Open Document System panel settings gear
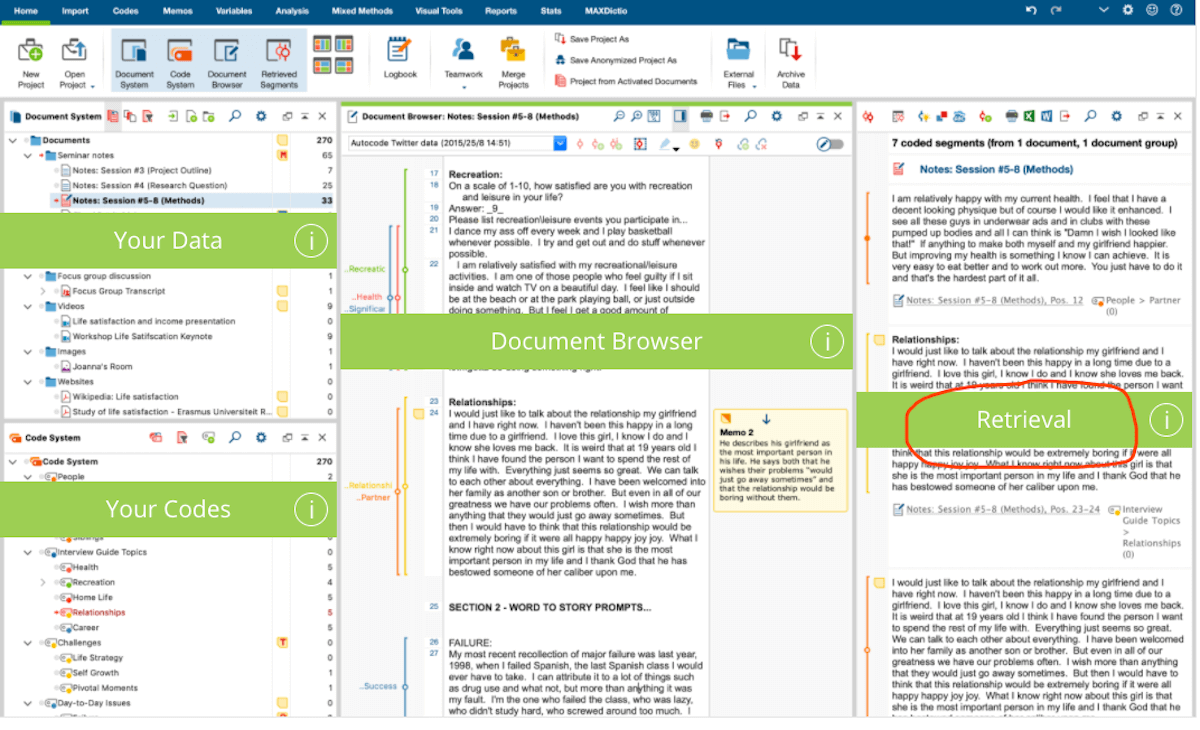This screenshot has height=730, width=1200. coord(261,116)
